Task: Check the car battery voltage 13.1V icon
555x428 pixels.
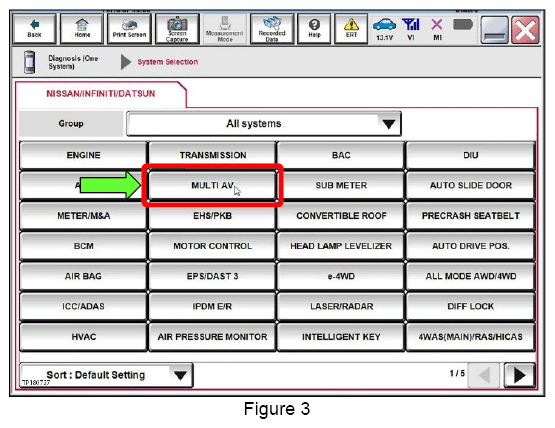Action: coord(384,29)
